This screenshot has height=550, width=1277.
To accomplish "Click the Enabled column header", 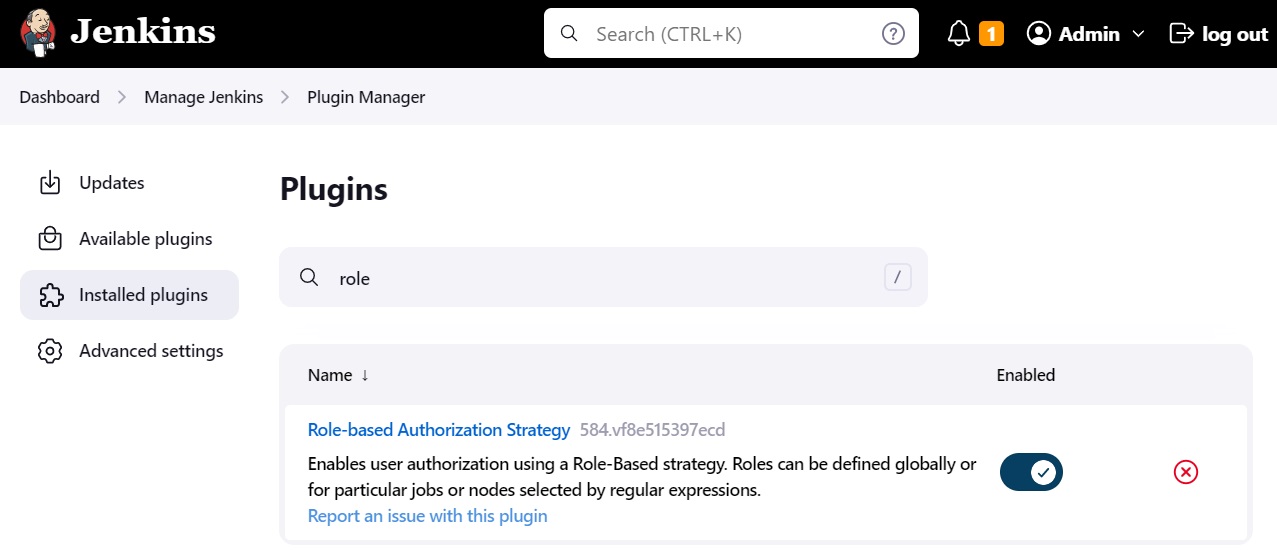I will (x=1026, y=375).
